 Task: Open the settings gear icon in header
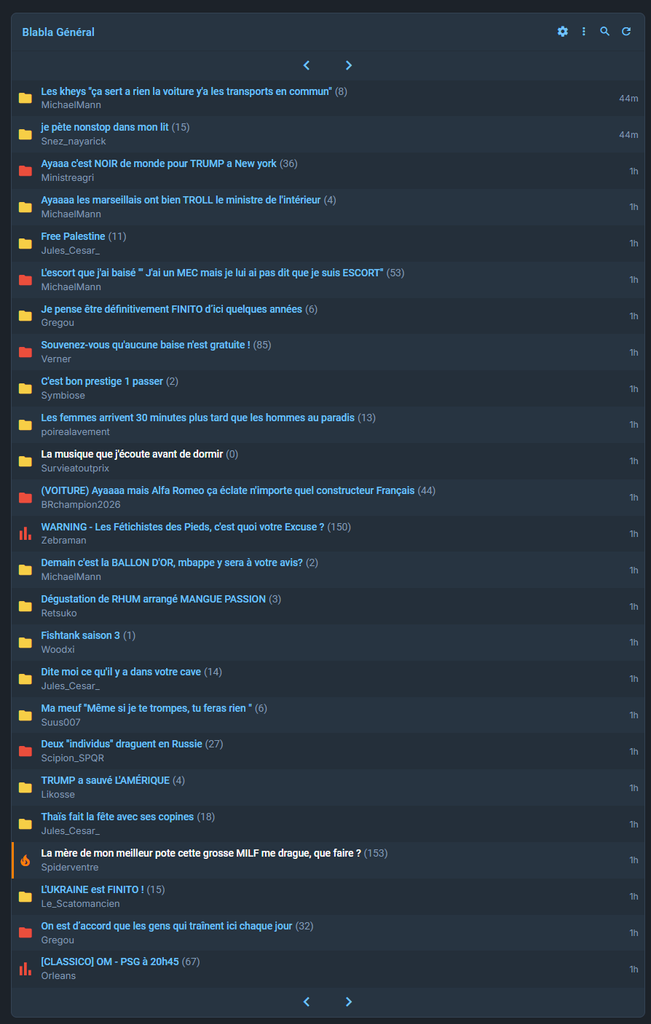point(562,31)
